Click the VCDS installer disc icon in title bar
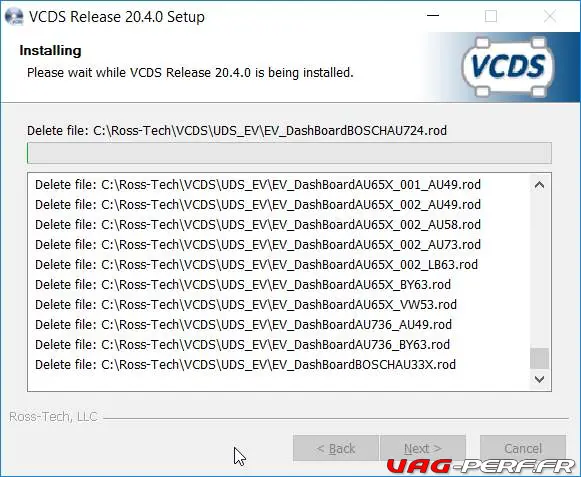Screen dimensions: 581x477 pos(14,17)
